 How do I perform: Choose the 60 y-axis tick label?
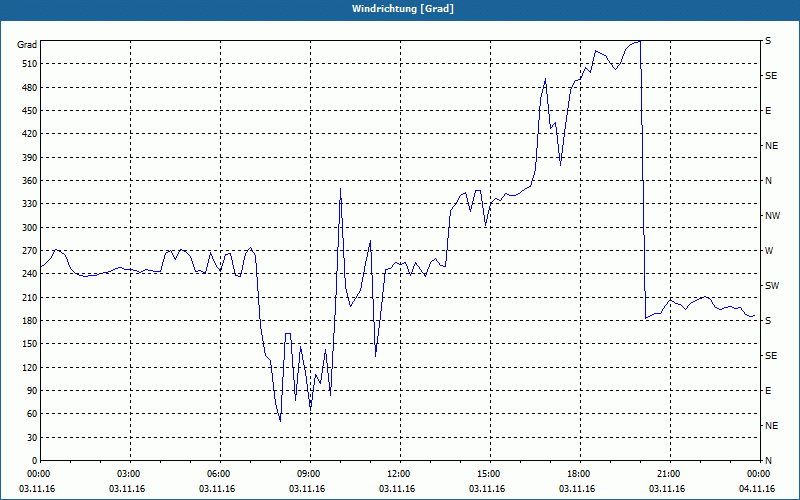tap(32, 414)
